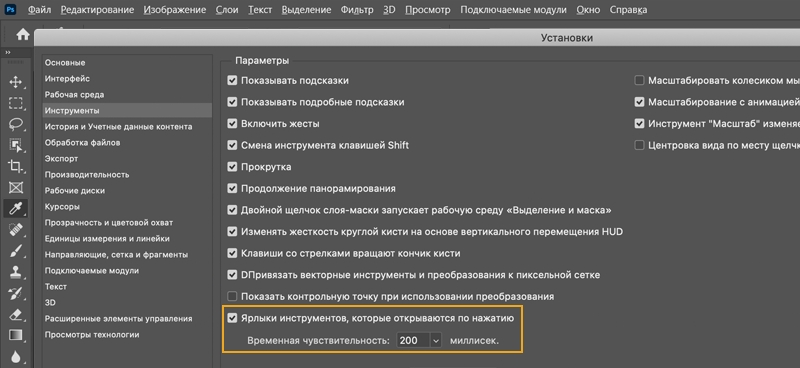
Task: Open the 'Временная чувствительность' dropdown arrow
Action: (x=435, y=340)
